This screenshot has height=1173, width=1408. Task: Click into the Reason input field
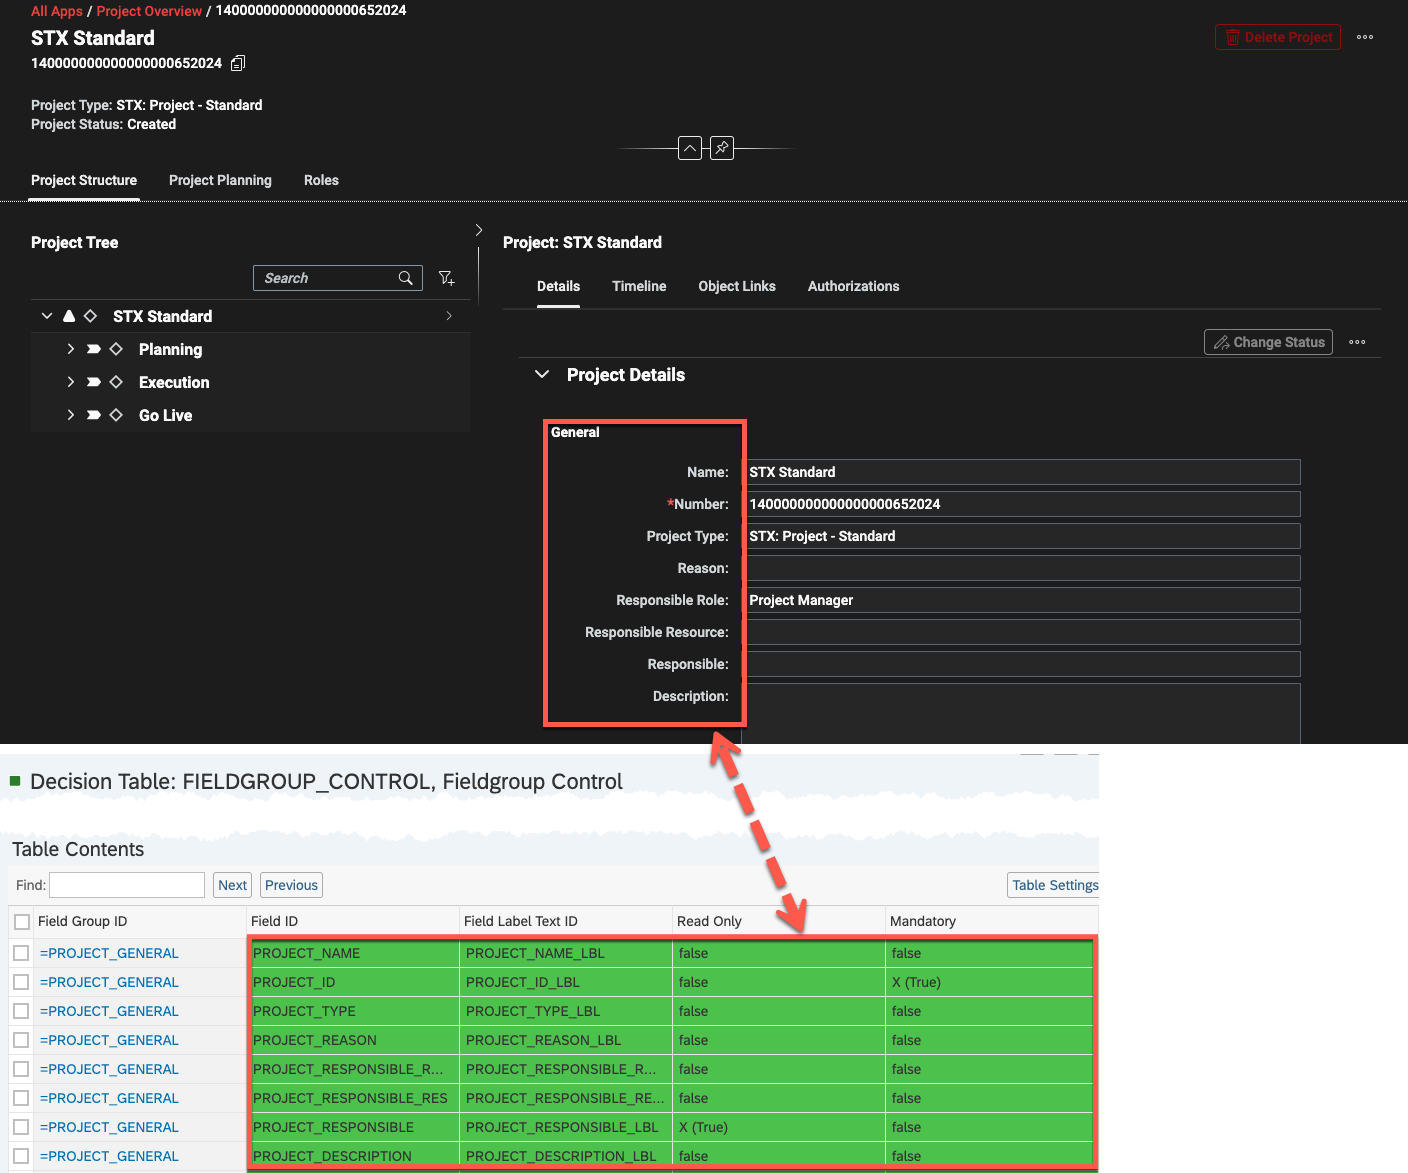pyautogui.click(x=1022, y=568)
